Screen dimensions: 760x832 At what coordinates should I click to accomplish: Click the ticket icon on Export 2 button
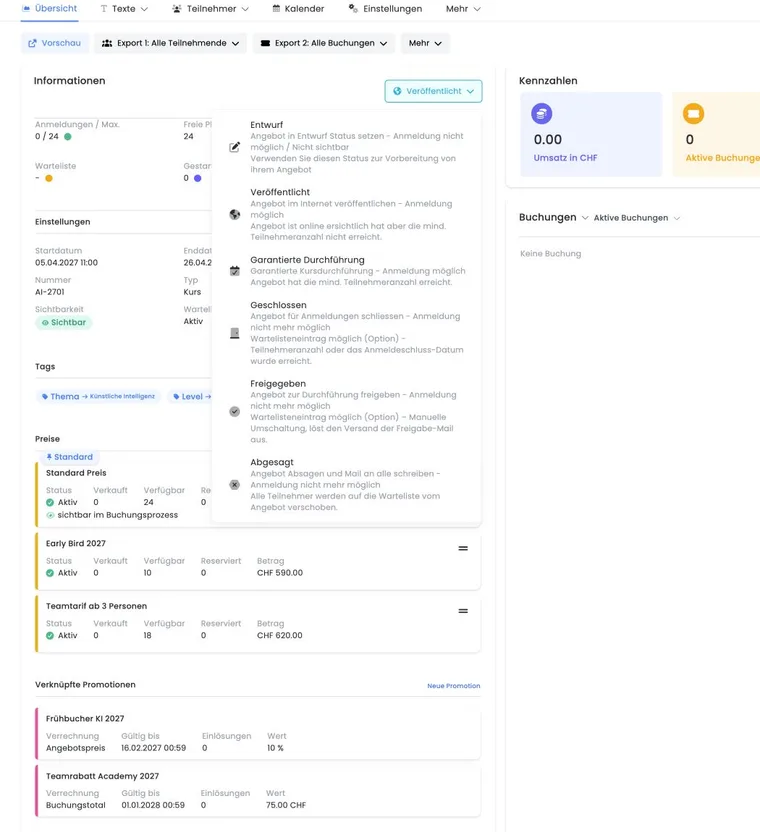click(265, 43)
